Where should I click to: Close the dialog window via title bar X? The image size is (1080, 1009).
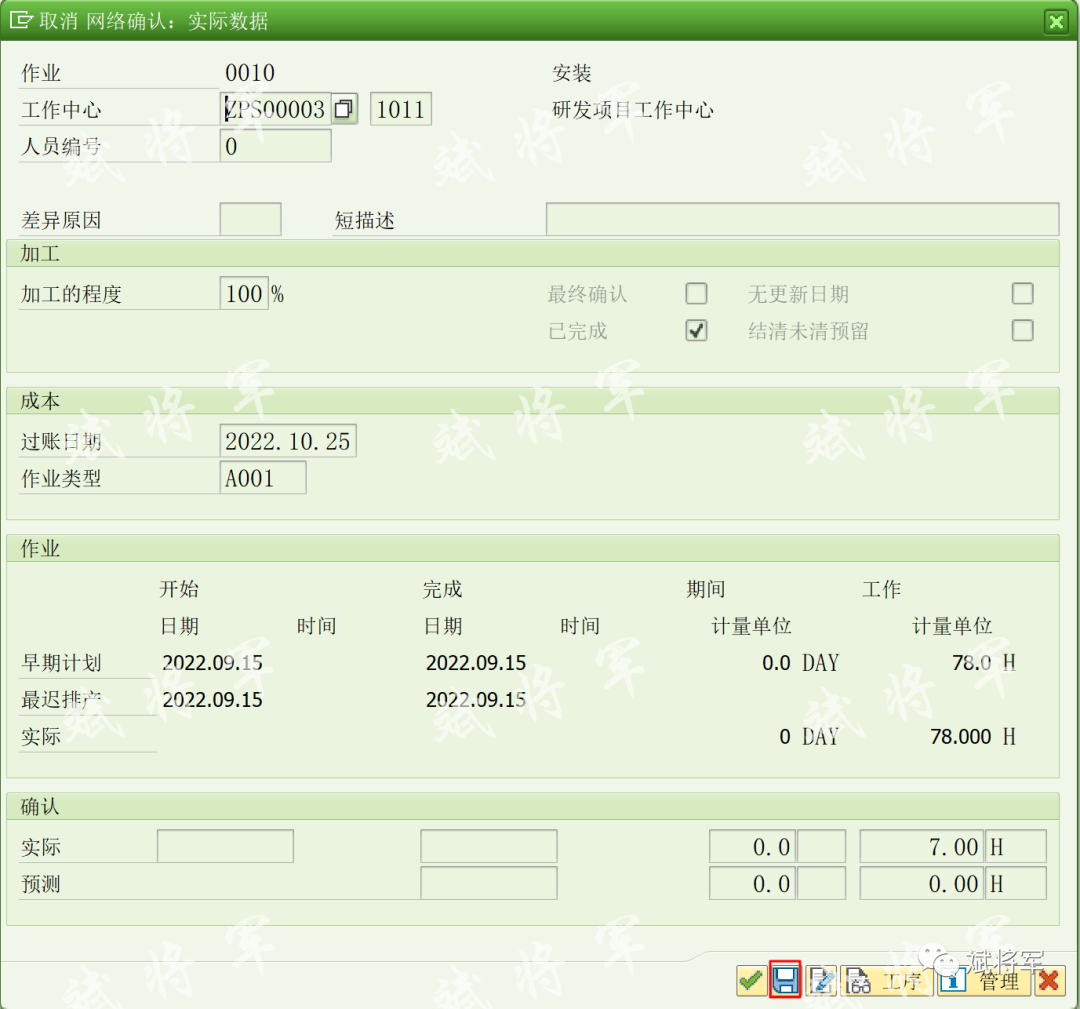(x=1056, y=21)
